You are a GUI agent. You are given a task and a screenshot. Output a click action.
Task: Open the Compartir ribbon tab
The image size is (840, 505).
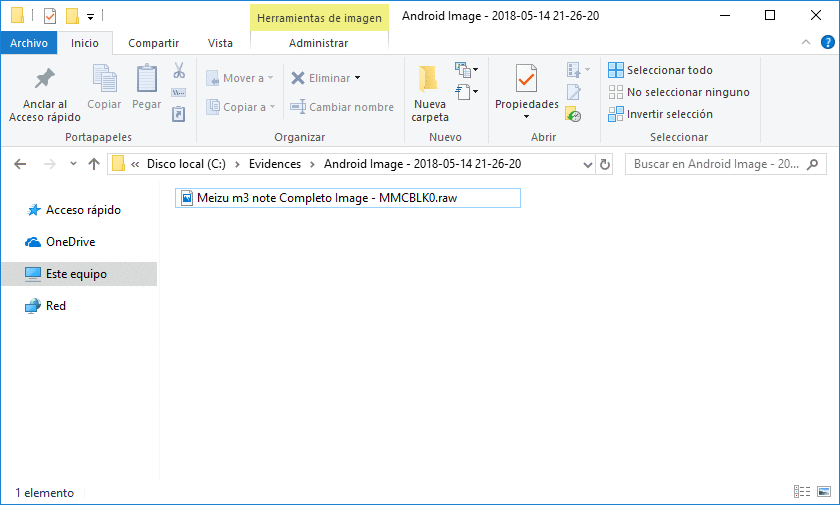153,43
